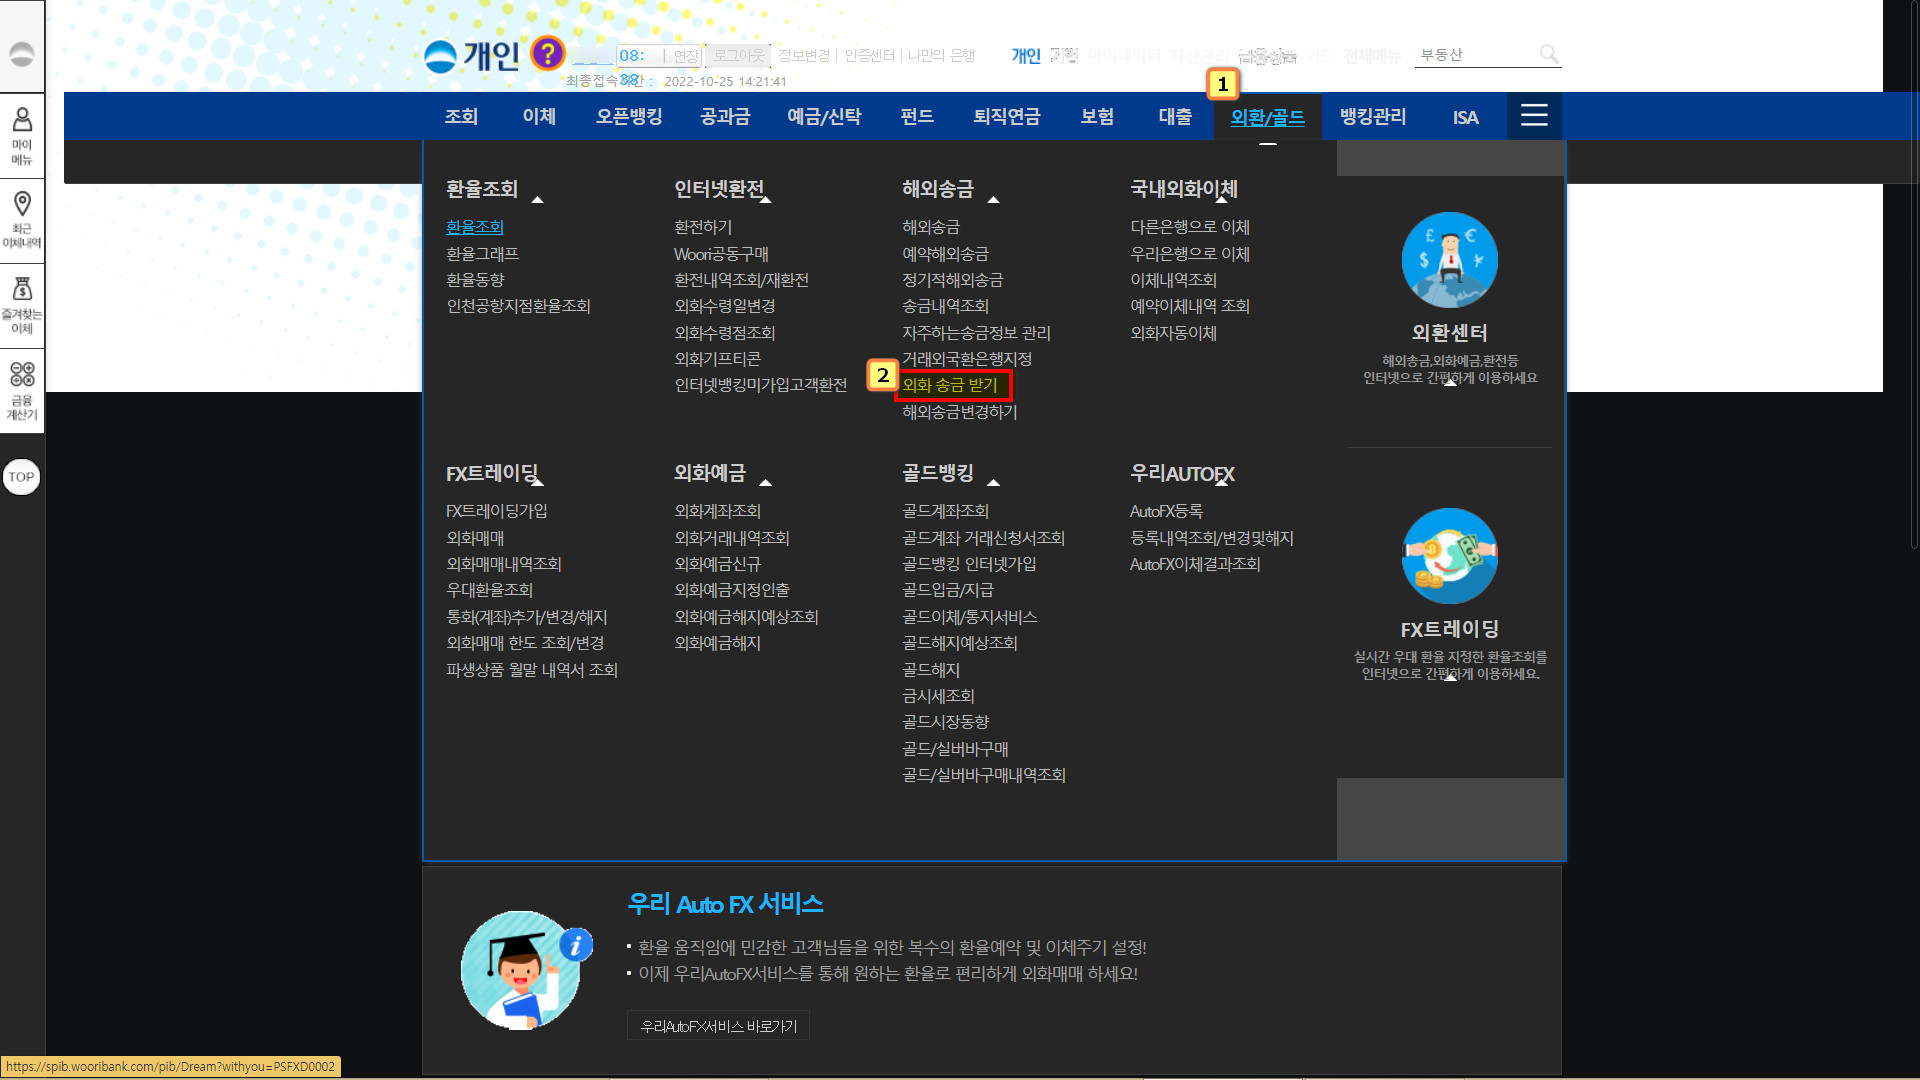Click the 외환센터 globe illustration
The width and height of the screenshot is (1920, 1080).
tap(1449, 260)
